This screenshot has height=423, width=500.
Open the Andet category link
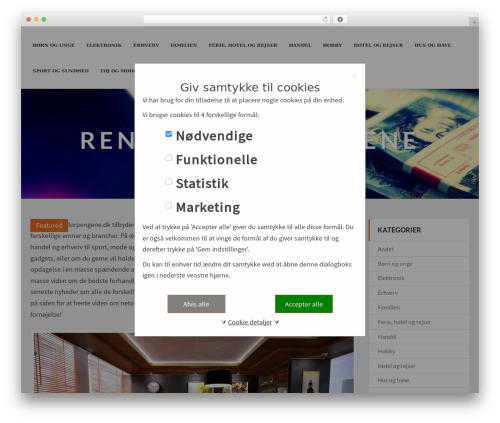point(385,249)
